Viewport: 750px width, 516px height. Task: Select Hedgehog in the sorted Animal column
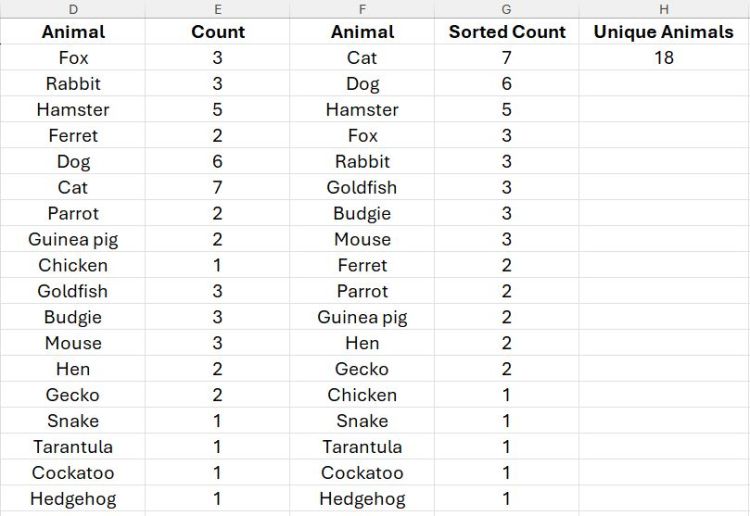(362, 498)
